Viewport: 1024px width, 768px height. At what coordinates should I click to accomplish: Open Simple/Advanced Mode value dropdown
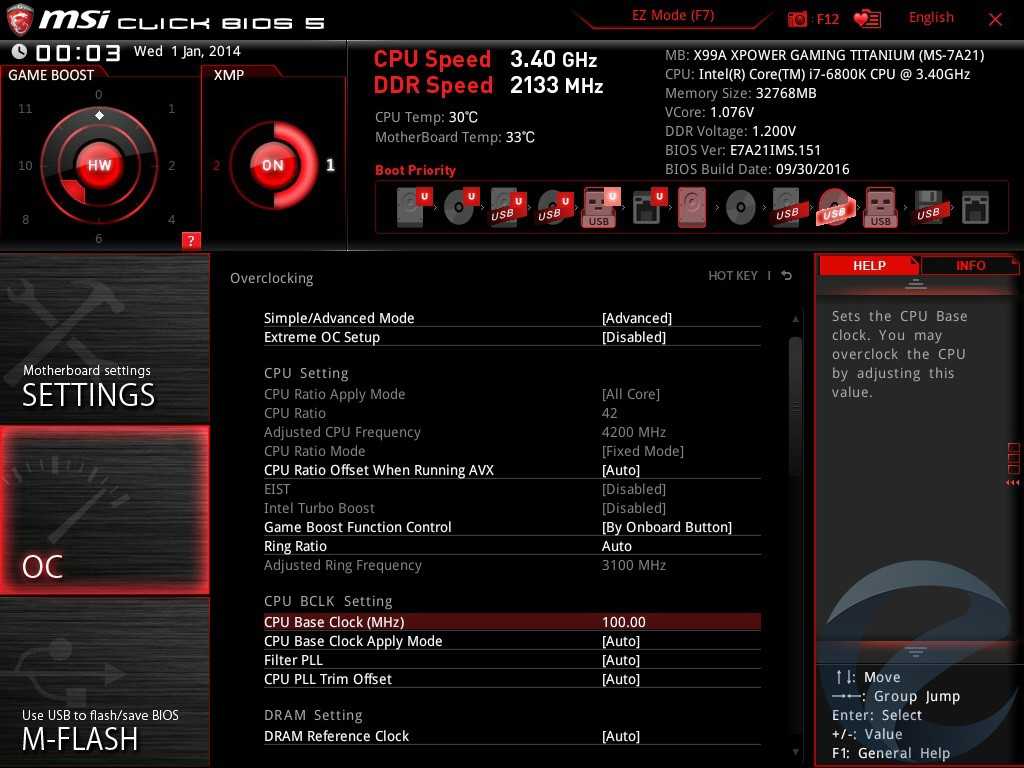coord(636,318)
